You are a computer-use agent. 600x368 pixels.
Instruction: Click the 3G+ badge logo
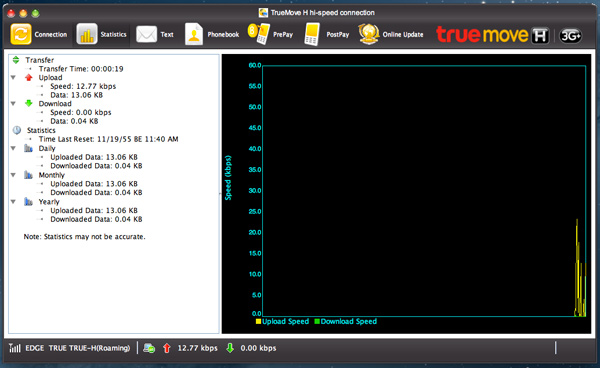click(571, 36)
